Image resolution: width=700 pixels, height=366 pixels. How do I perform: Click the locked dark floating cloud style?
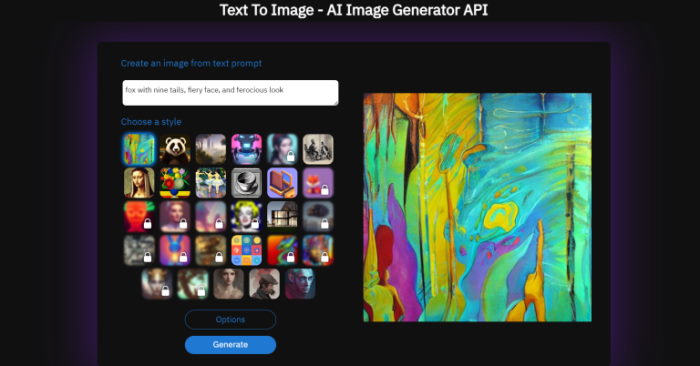[318, 216]
